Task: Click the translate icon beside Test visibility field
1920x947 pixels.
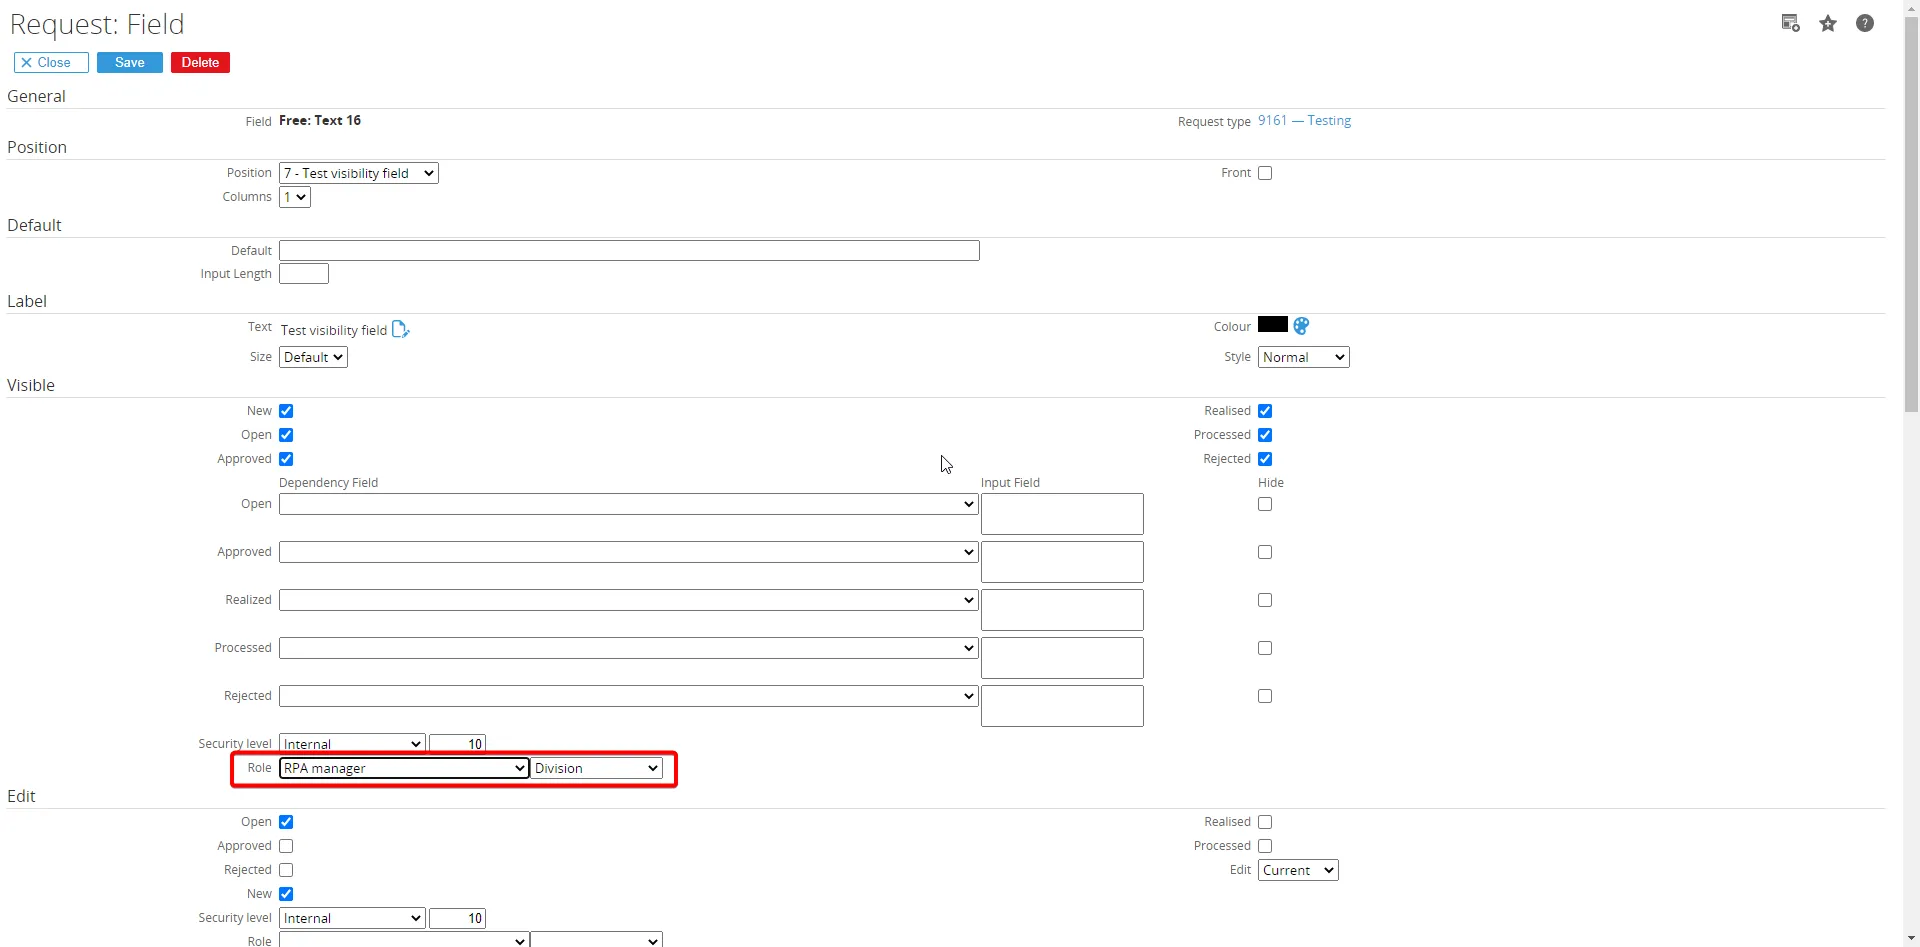Action: point(401,329)
